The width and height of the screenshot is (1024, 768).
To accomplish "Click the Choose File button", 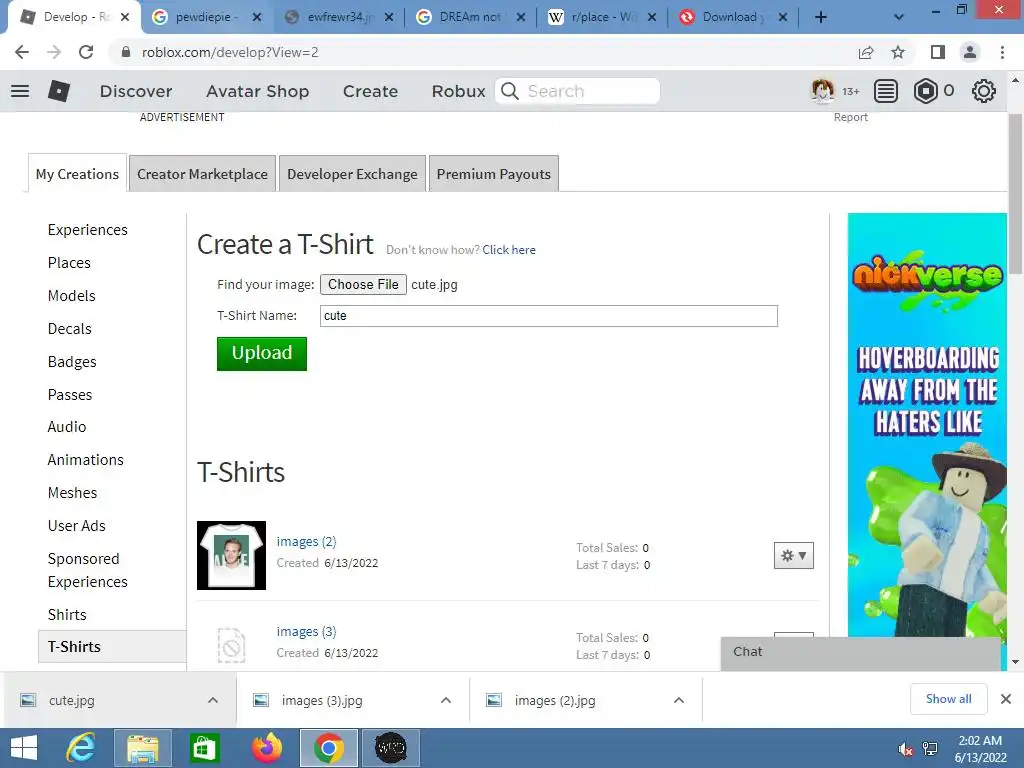I will pos(363,285).
